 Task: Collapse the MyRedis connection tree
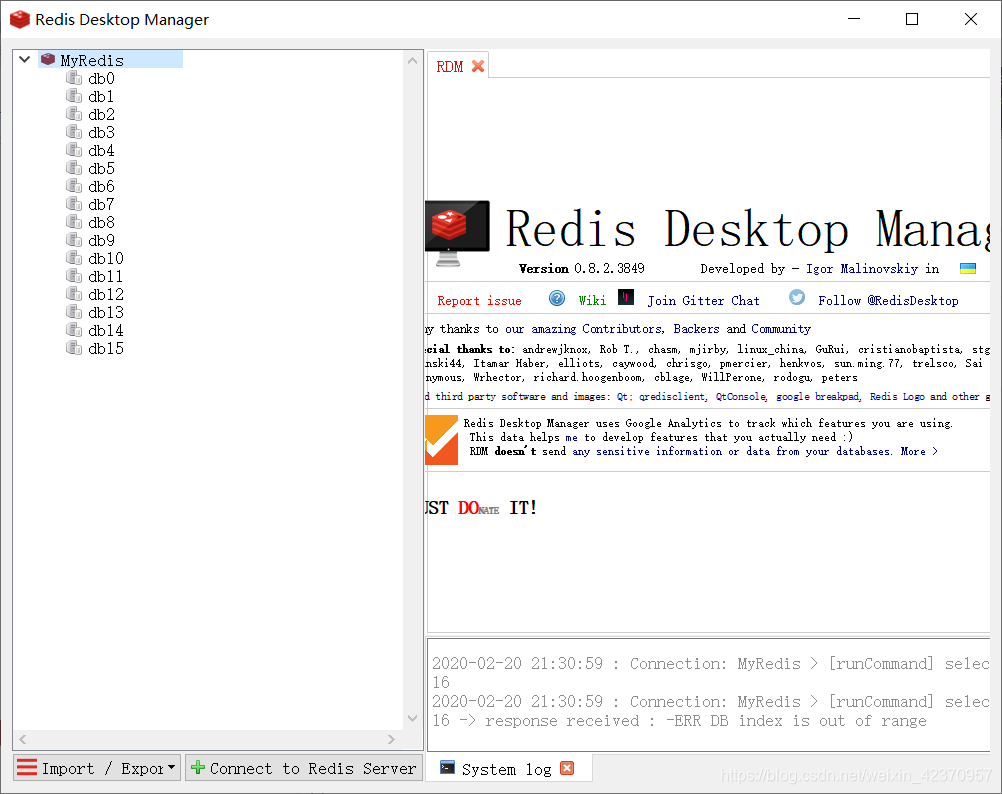24,59
